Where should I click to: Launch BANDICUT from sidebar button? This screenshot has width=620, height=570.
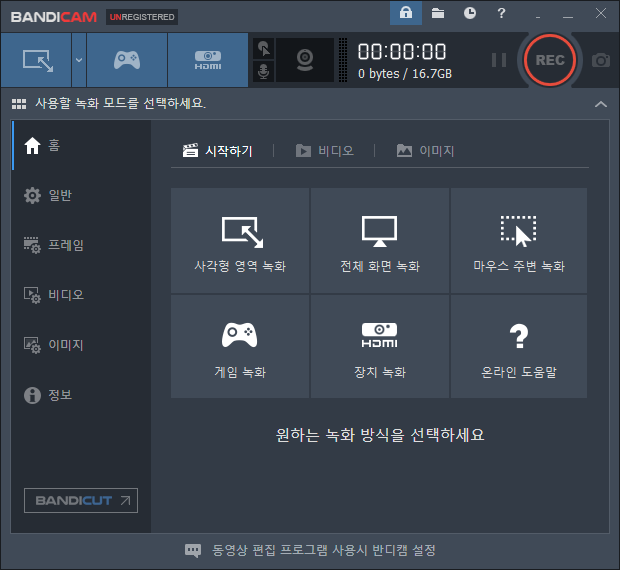[81, 500]
